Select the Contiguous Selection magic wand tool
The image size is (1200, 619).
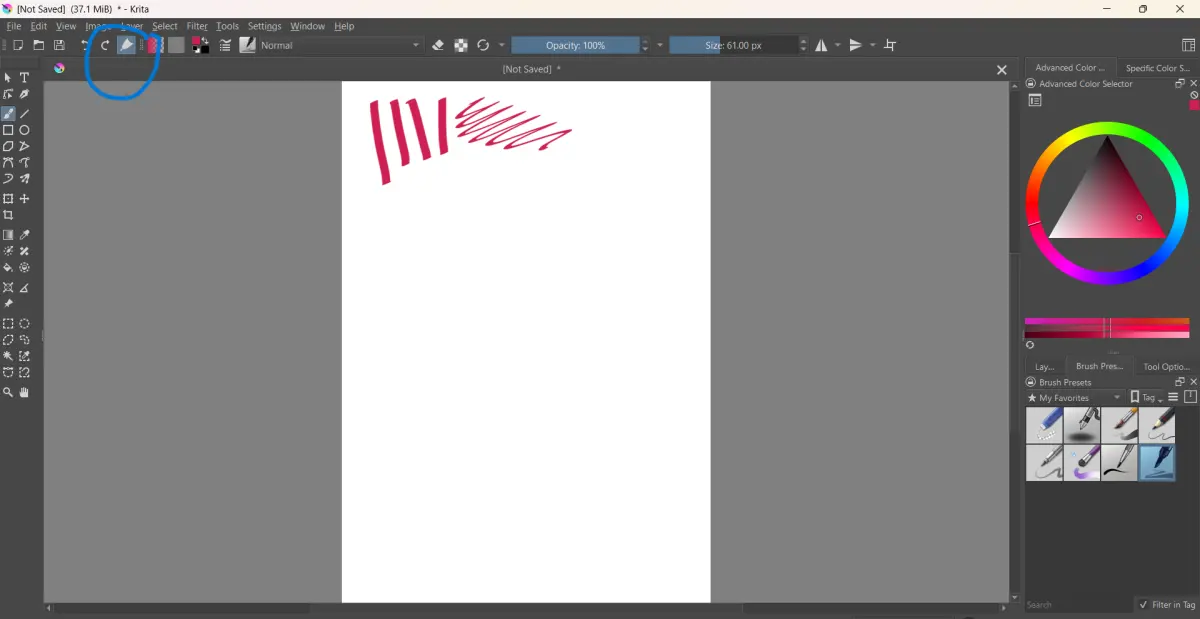(8, 356)
